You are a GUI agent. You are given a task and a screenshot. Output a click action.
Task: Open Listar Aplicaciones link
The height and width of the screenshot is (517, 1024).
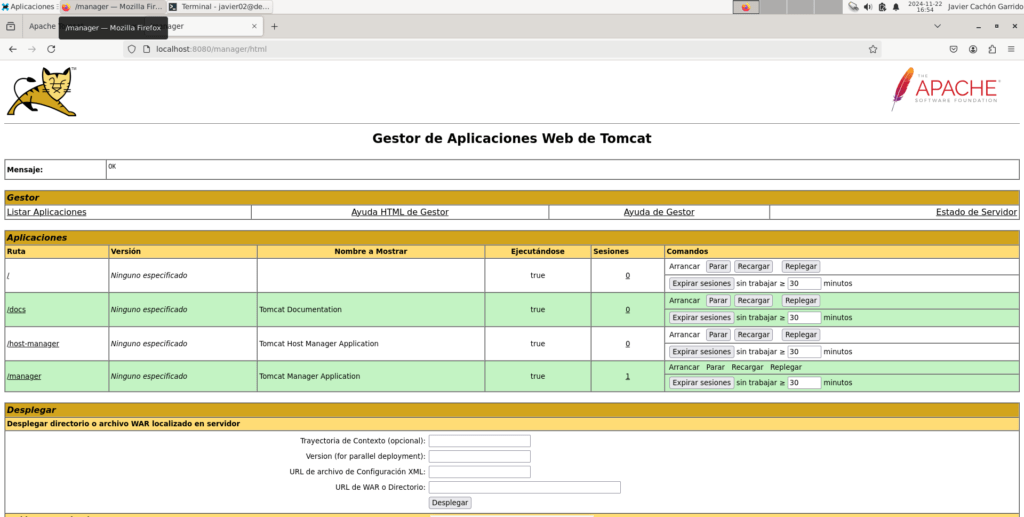pos(46,212)
